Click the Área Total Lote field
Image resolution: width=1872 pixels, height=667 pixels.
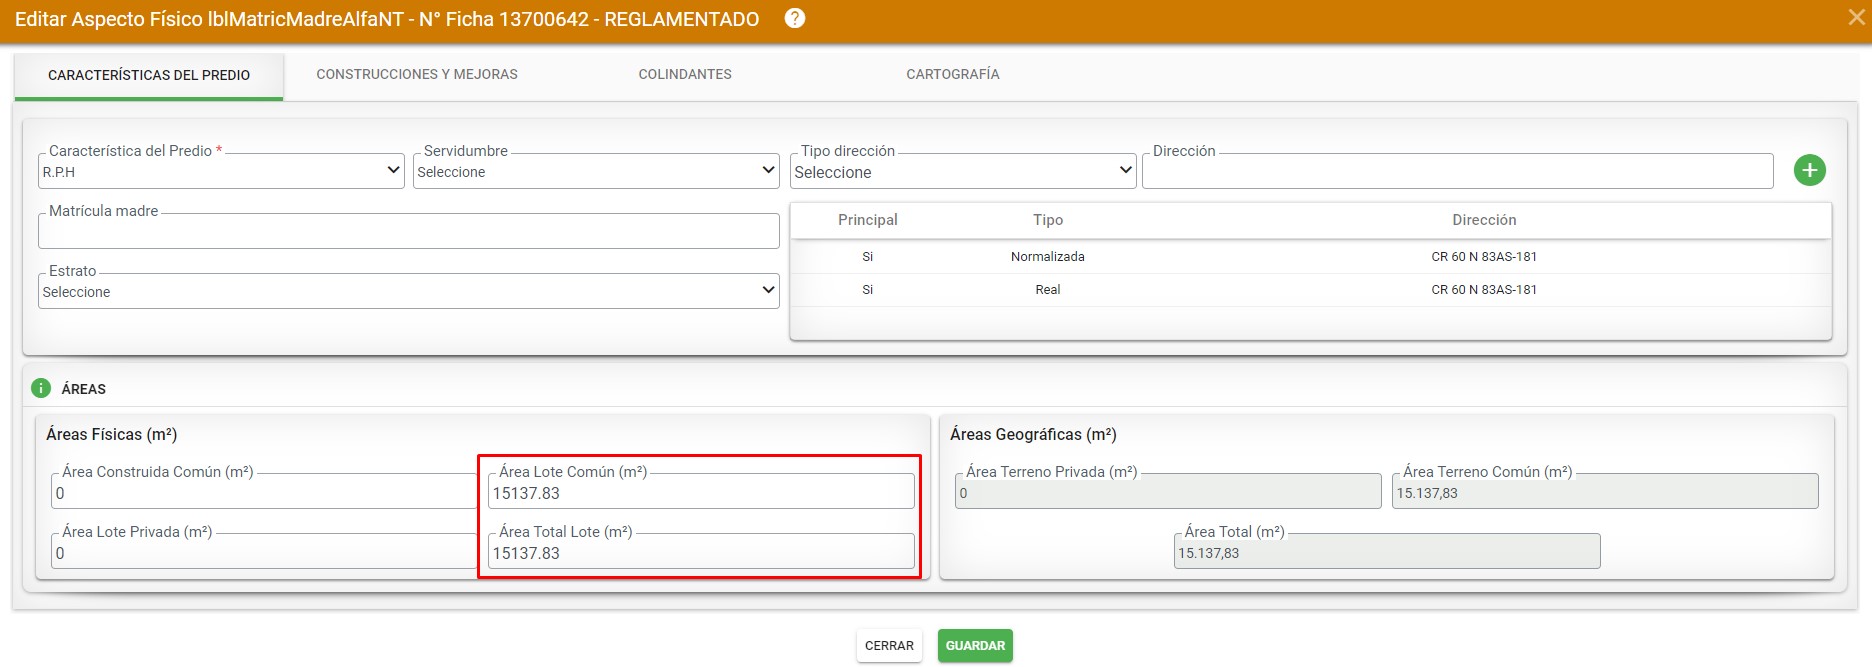click(x=701, y=552)
